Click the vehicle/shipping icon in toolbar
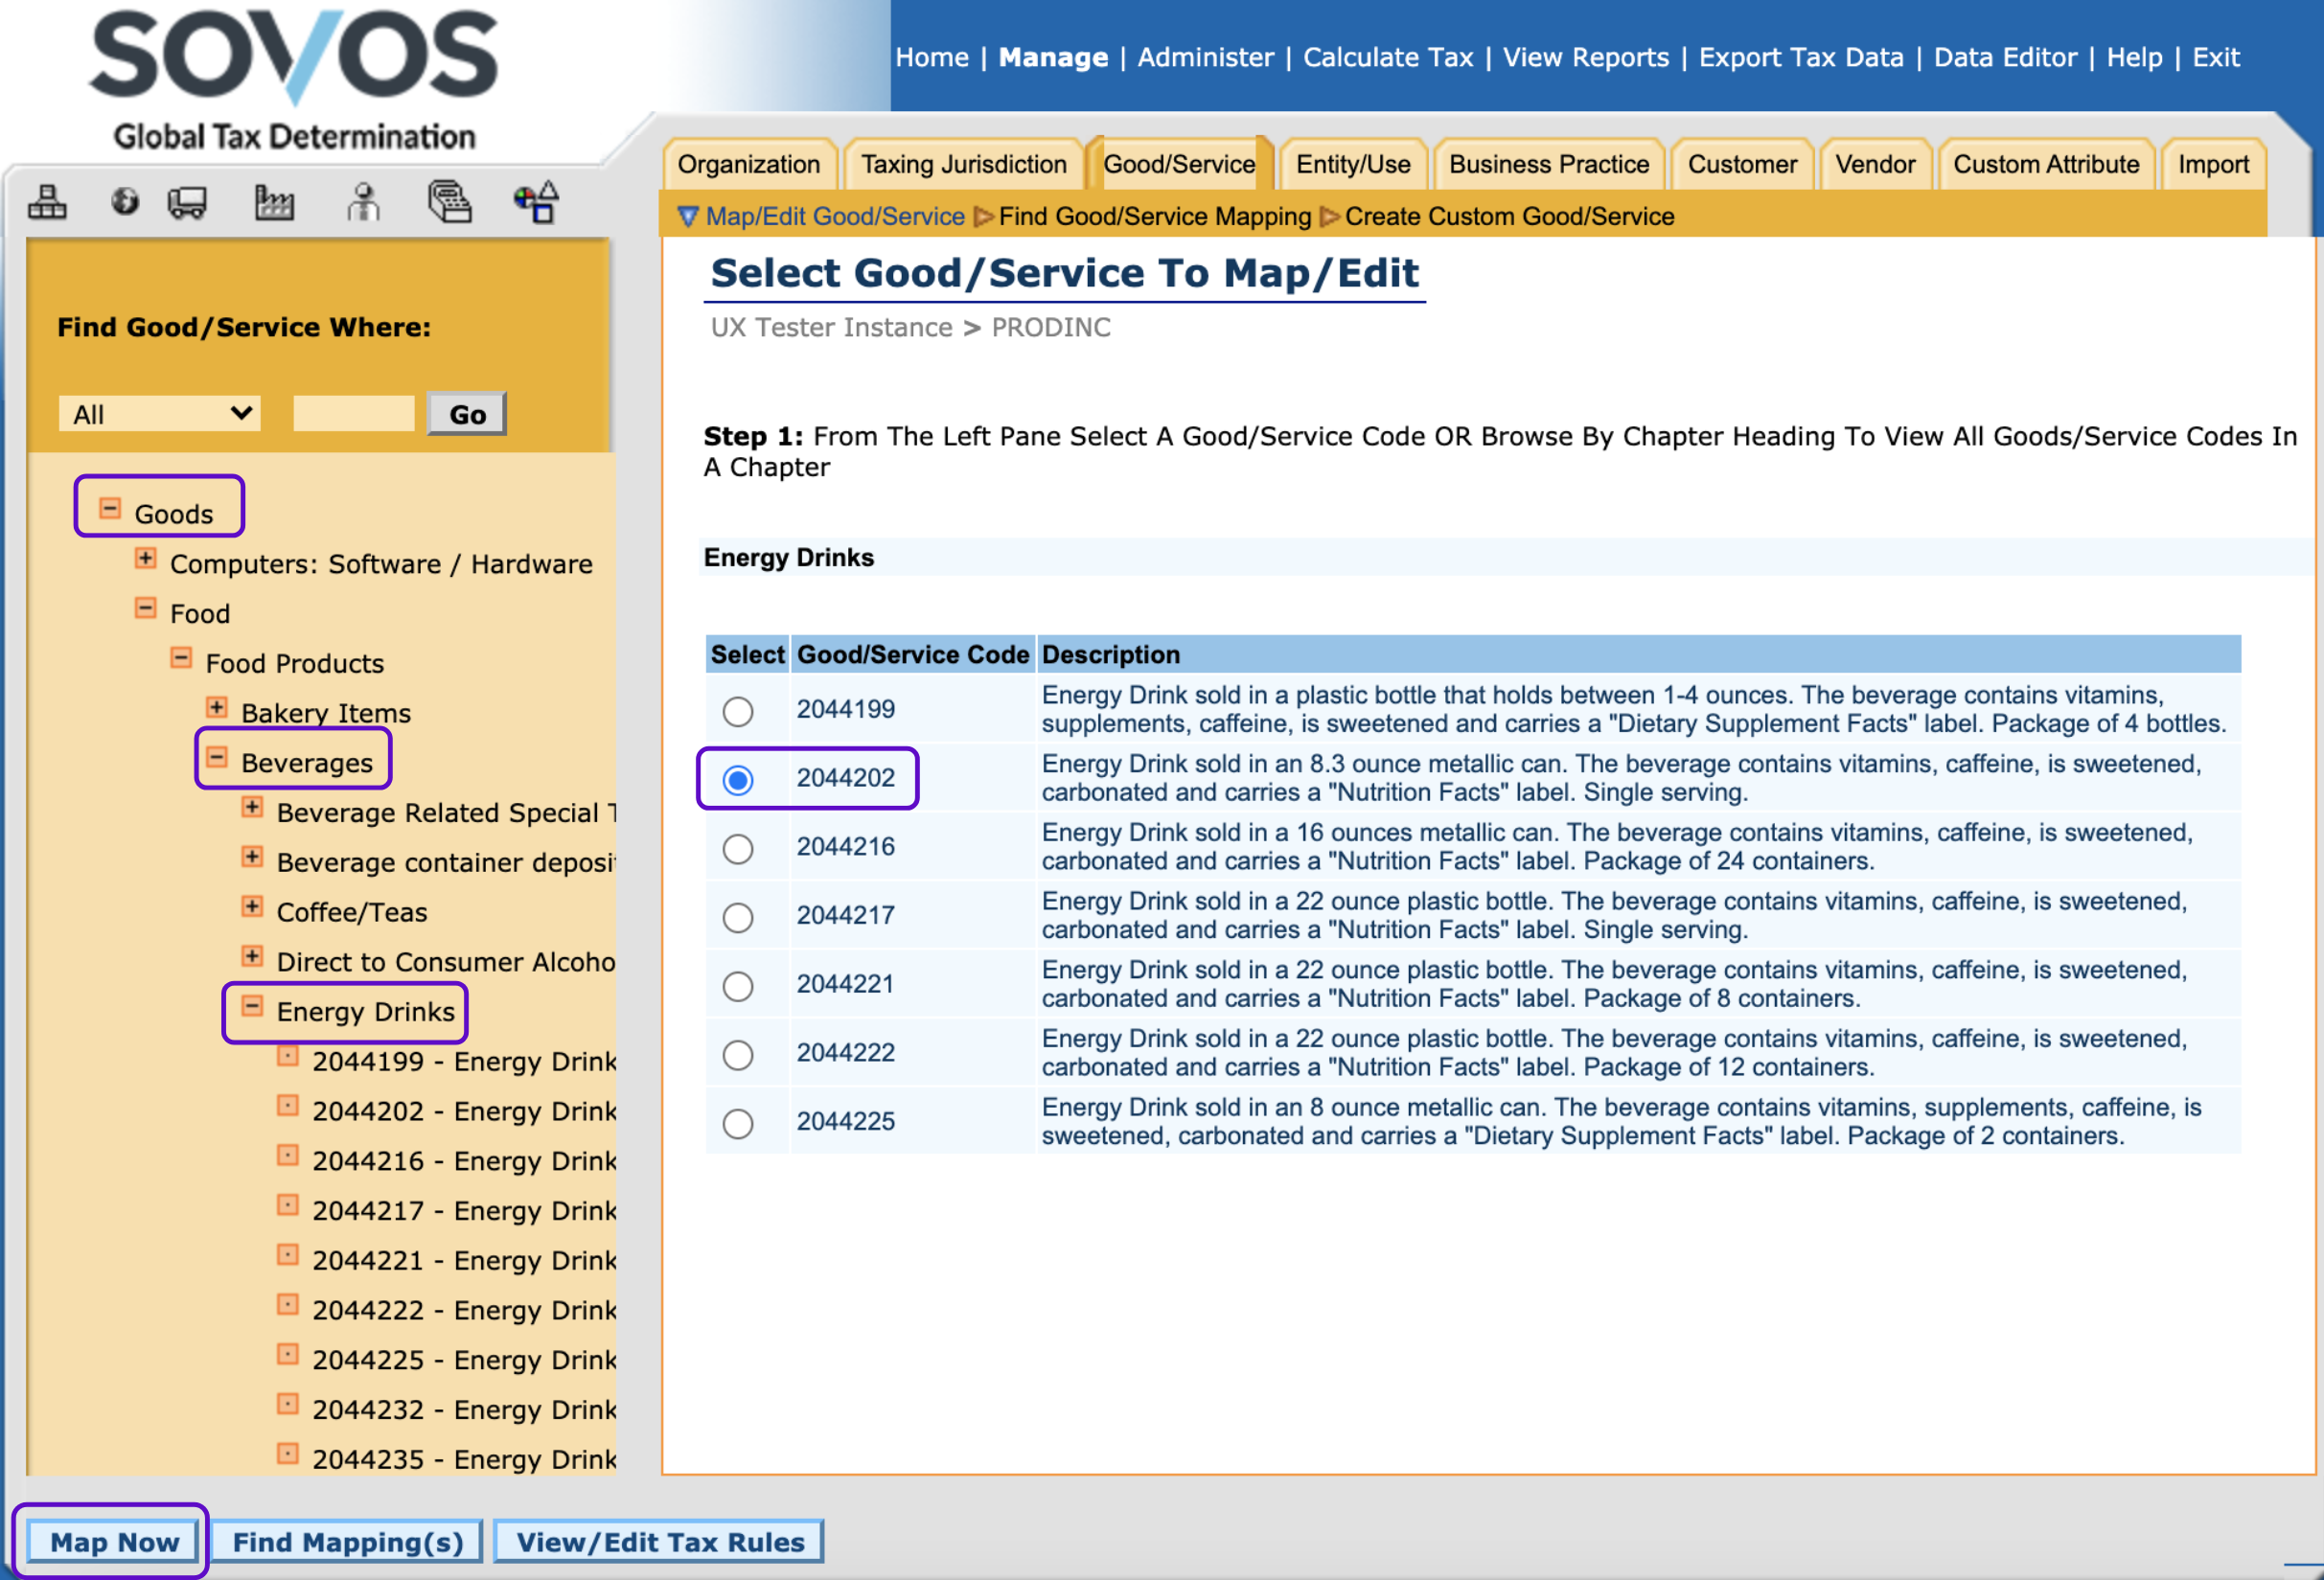This screenshot has height=1580, width=2324. pyautogui.click(x=185, y=197)
